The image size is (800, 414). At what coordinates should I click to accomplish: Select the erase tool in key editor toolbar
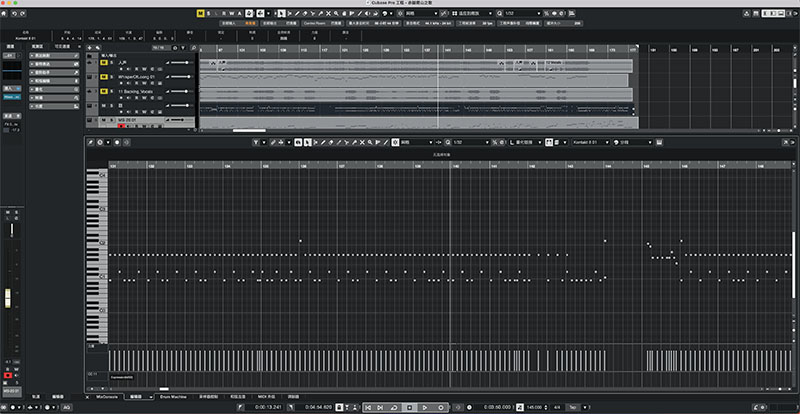pyautogui.click(x=331, y=142)
